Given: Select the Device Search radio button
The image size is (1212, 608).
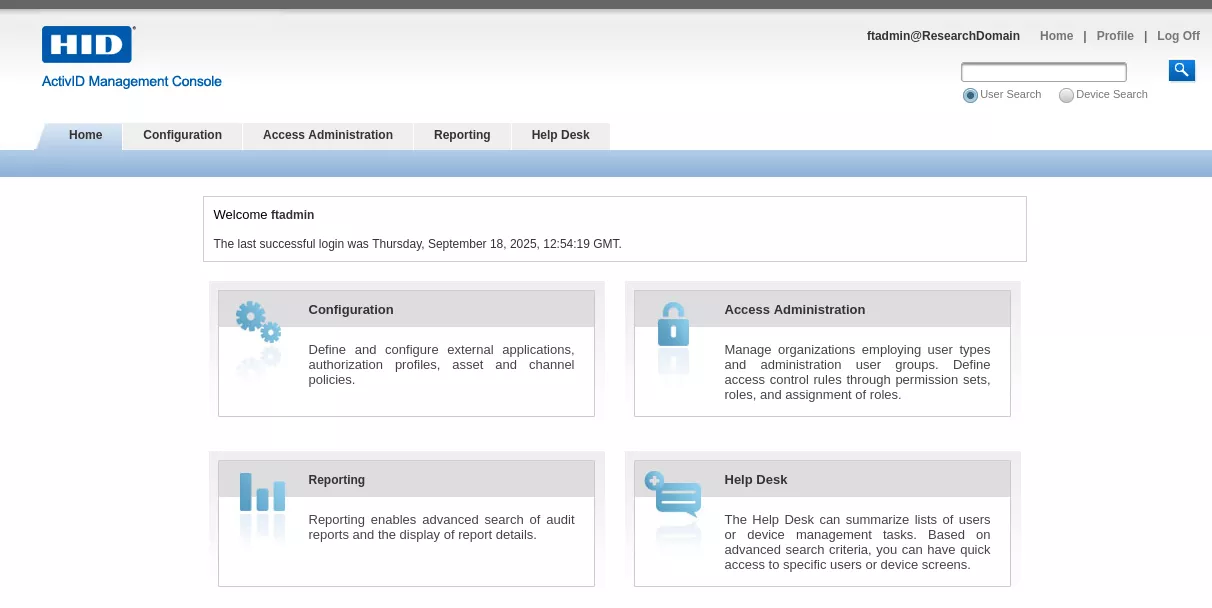Looking at the screenshot, I should pos(1066,95).
